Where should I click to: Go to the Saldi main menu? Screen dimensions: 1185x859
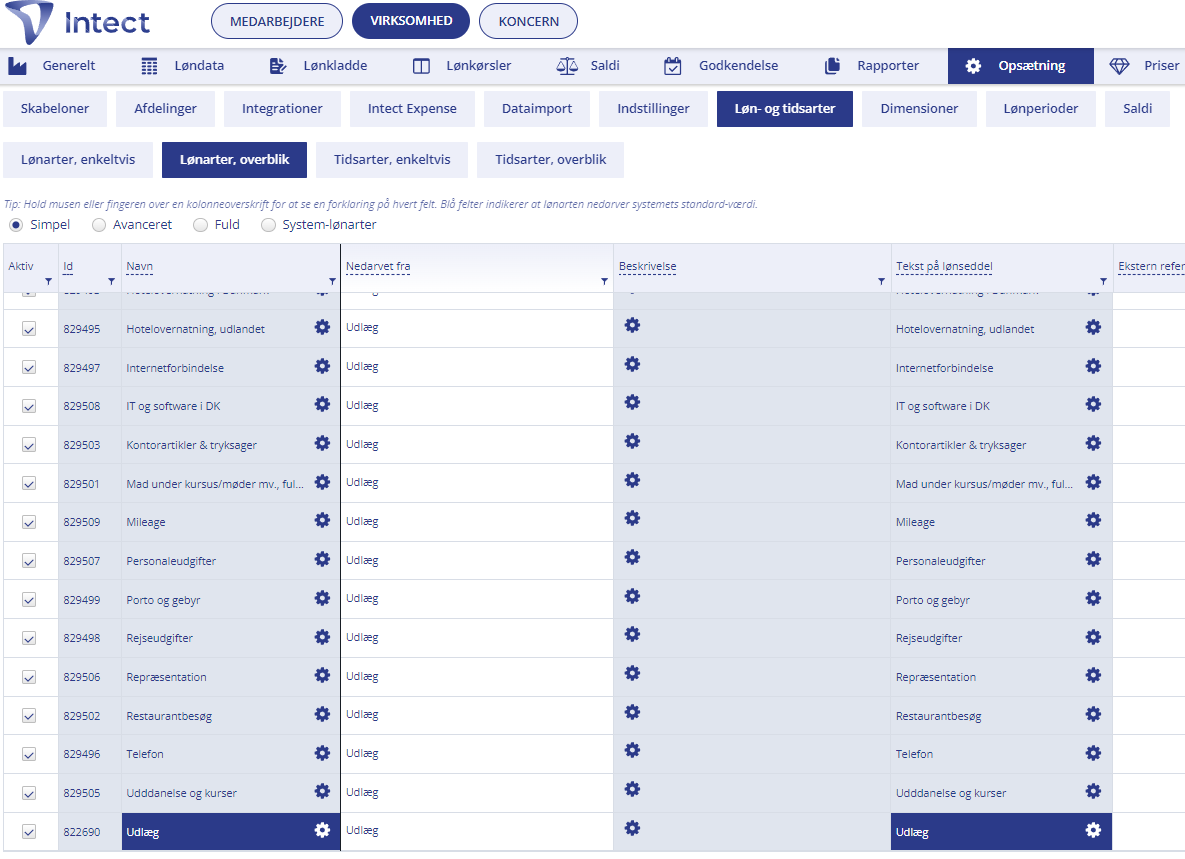point(588,66)
